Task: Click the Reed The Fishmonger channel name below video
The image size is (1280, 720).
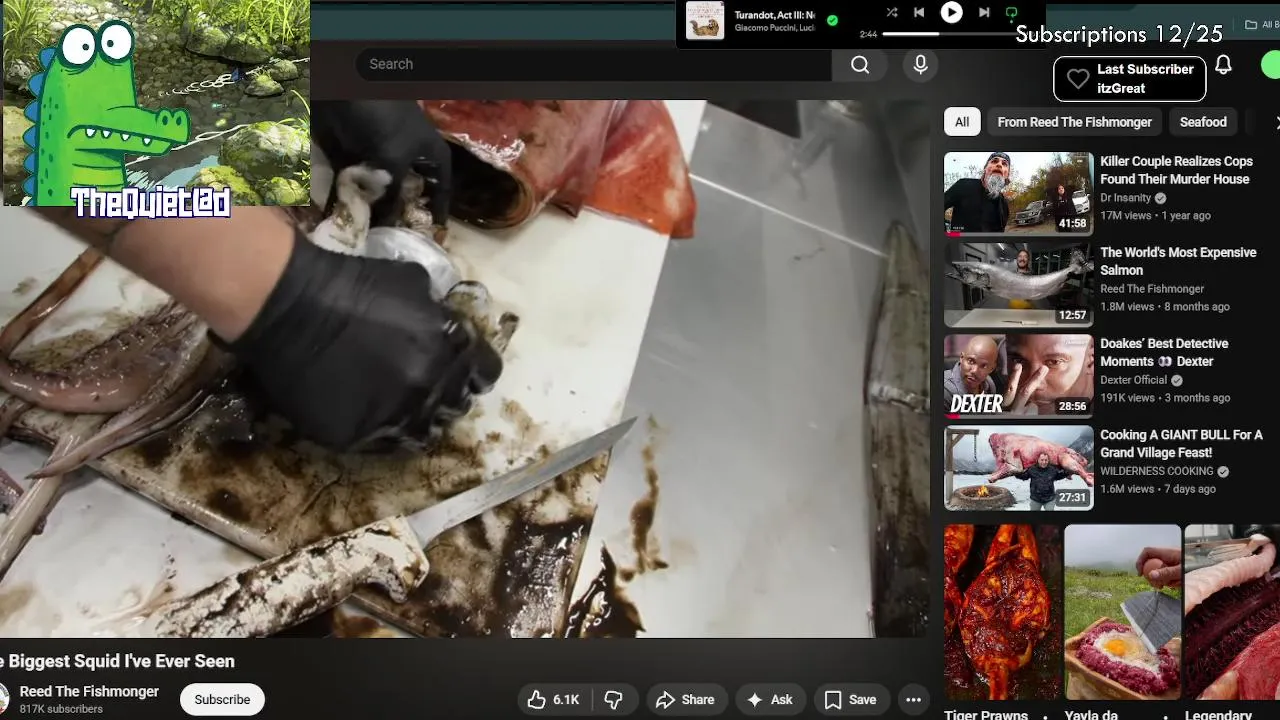Action: (x=89, y=692)
